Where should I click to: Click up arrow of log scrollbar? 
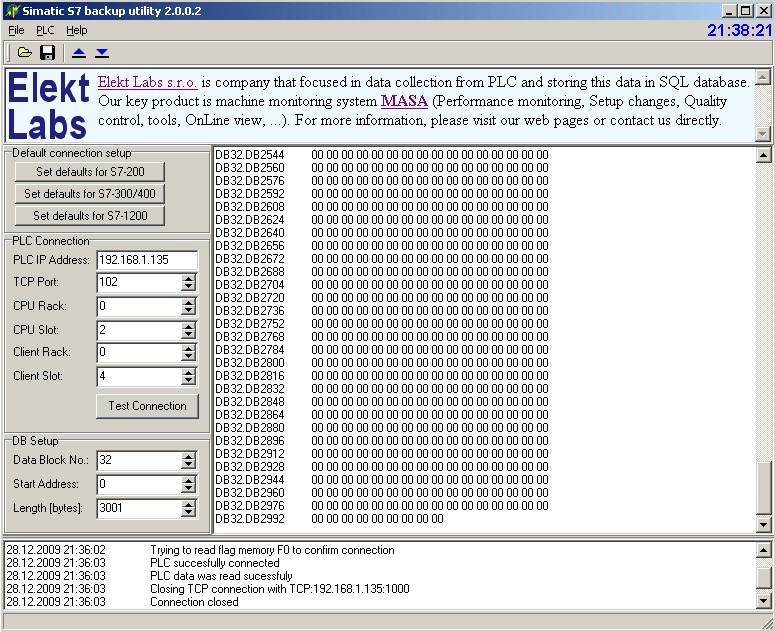pos(763,549)
